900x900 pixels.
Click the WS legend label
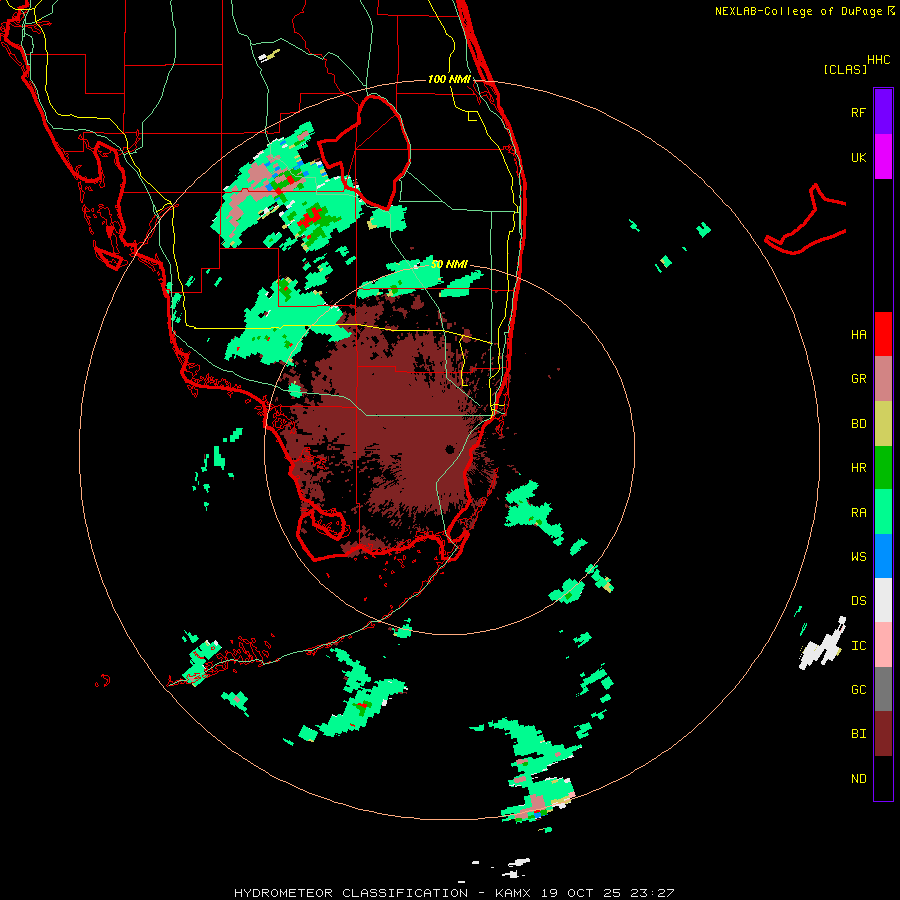[858, 557]
